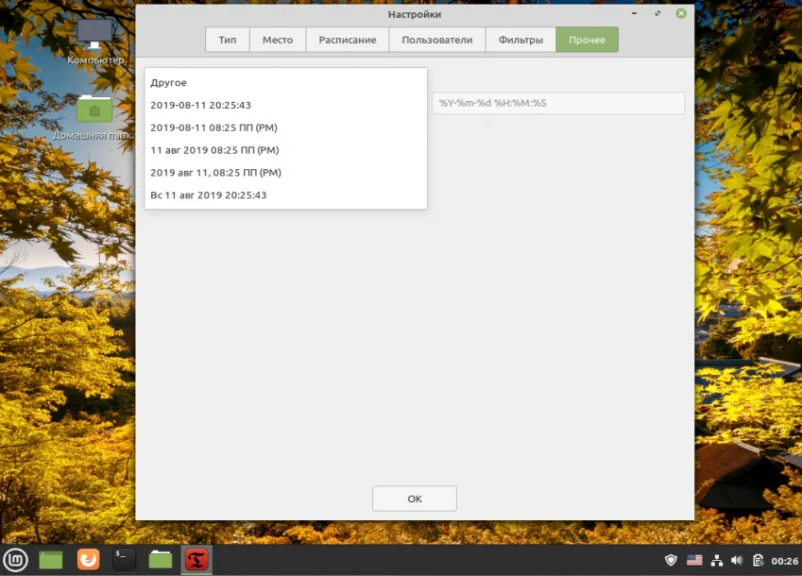Open the update manager shield tray icon
The image size is (802, 576).
671,561
